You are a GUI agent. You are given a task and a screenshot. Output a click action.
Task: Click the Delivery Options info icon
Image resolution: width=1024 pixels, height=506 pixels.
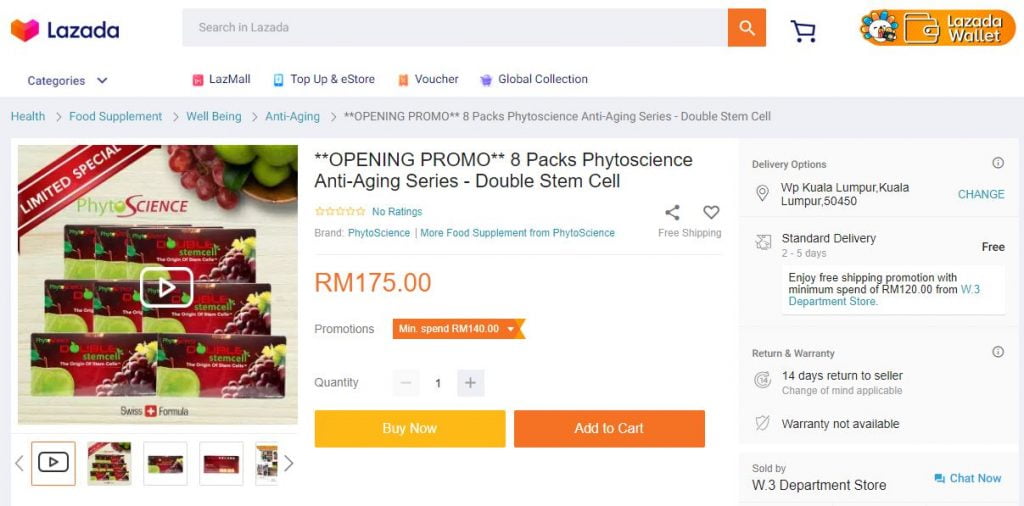pos(997,163)
